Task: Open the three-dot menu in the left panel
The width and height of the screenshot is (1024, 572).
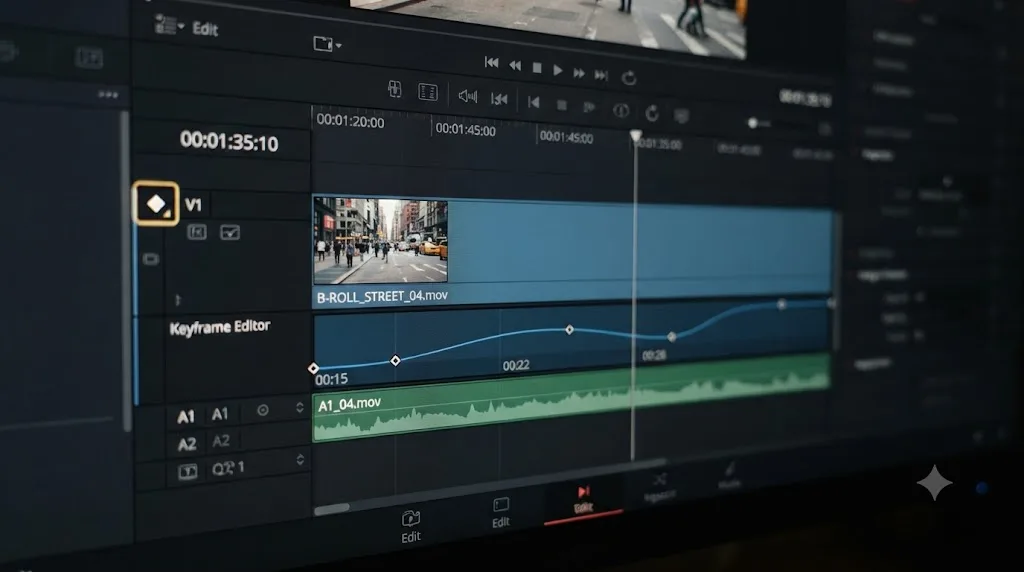Action: (x=108, y=95)
